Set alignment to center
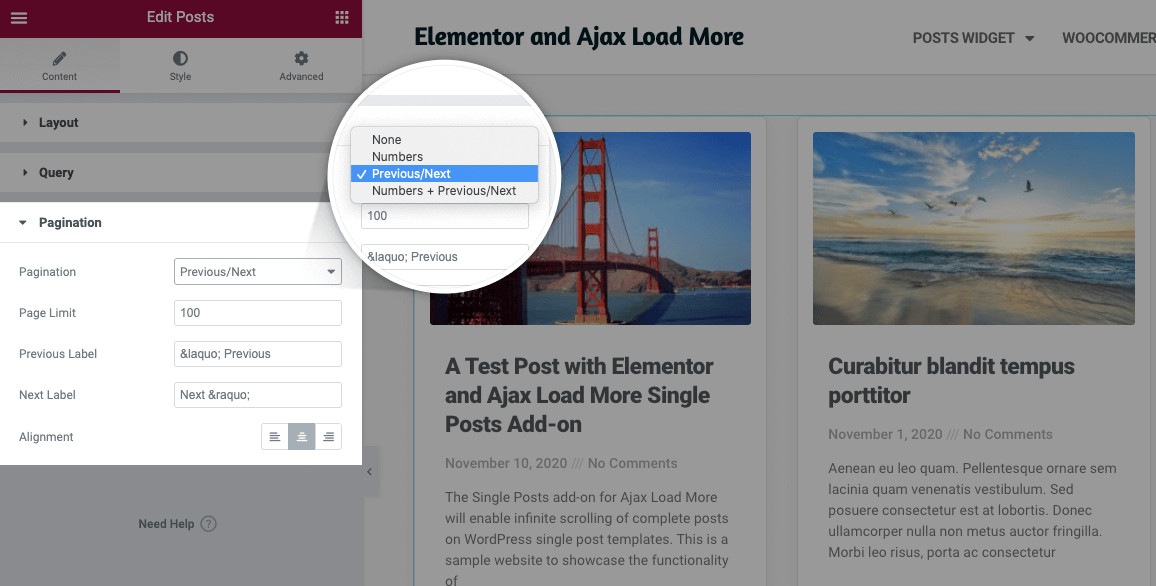This screenshot has height=586, width=1156. 302,436
